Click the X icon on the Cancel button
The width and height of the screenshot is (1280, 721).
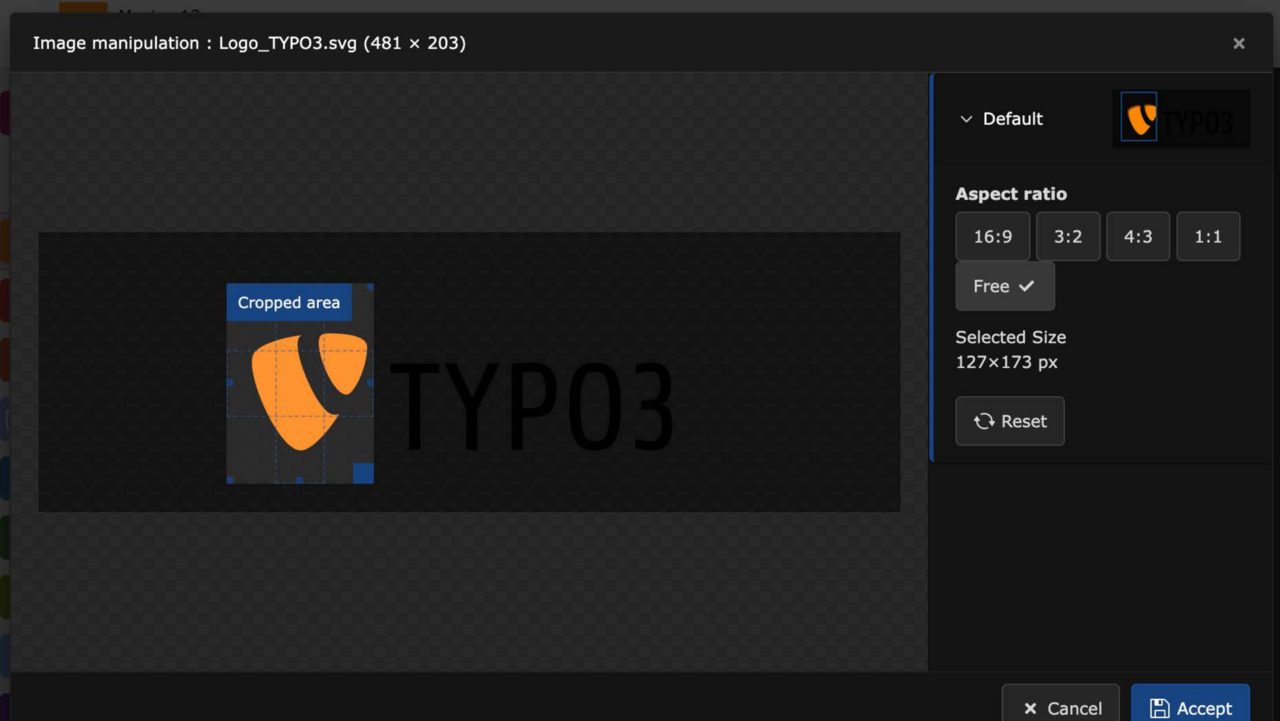coord(1030,708)
